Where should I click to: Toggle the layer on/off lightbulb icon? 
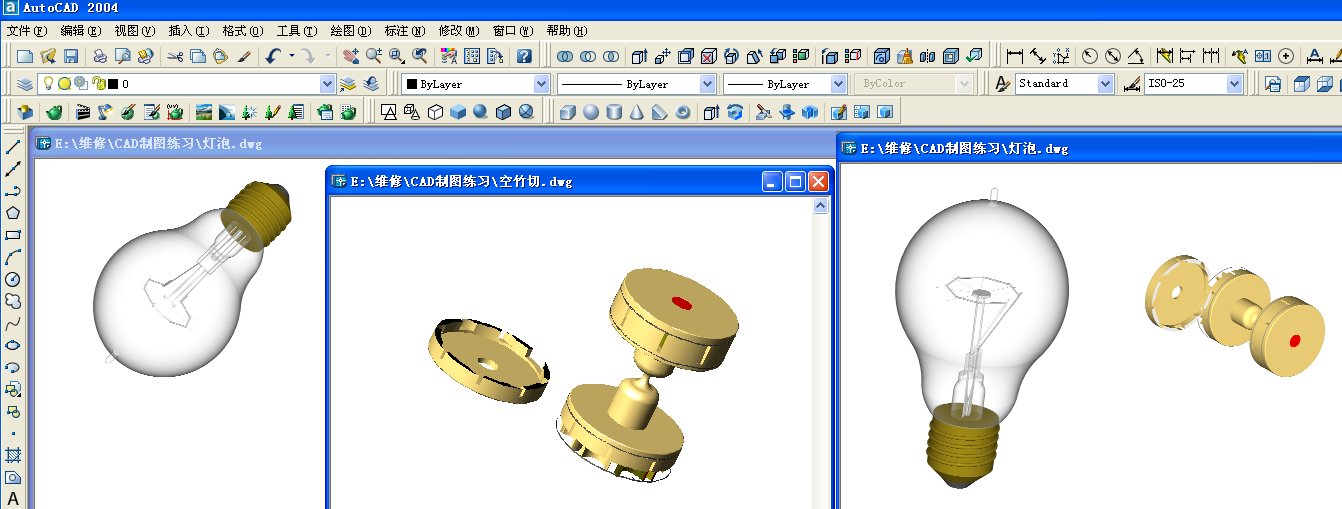(46, 84)
